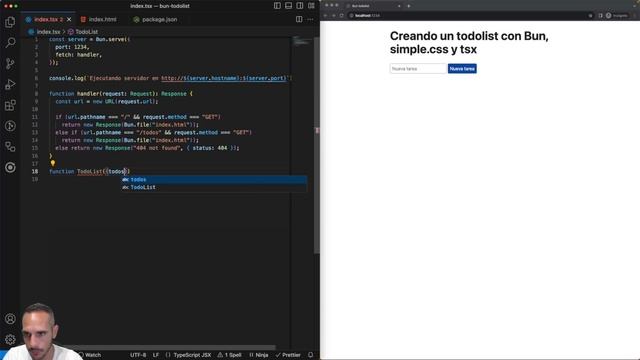Screen dimensions: 640x360
Task: Choose the 'TodoList' autocomplete suggestion
Action: pyautogui.click(x=214, y=187)
